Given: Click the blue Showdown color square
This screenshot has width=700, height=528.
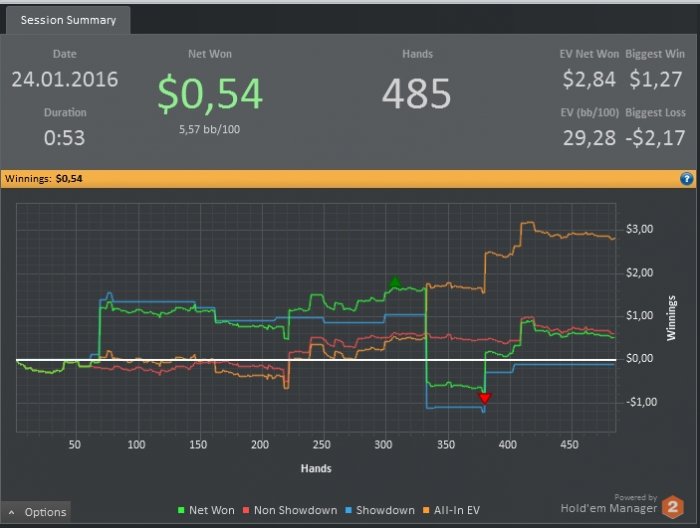Looking at the screenshot, I should 348,510.
